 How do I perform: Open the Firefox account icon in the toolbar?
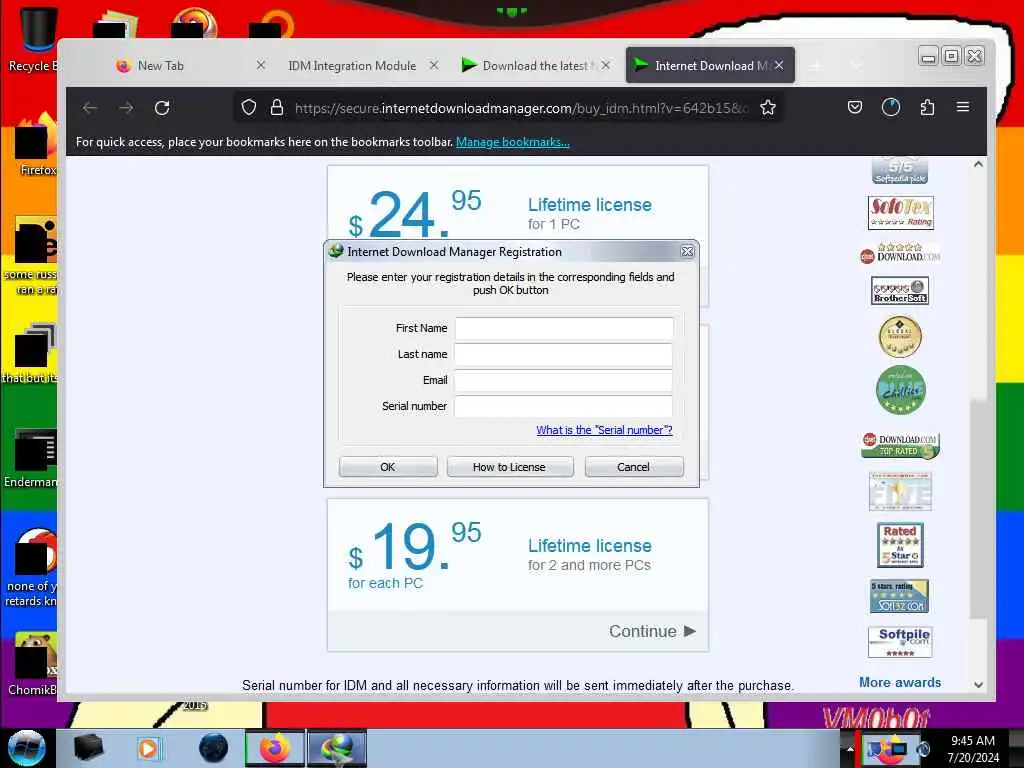tap(891, 107)
